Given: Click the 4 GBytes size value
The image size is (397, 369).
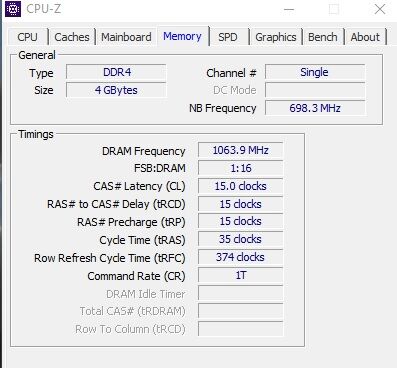Looking at the screenshot, I should coord(116,90).
